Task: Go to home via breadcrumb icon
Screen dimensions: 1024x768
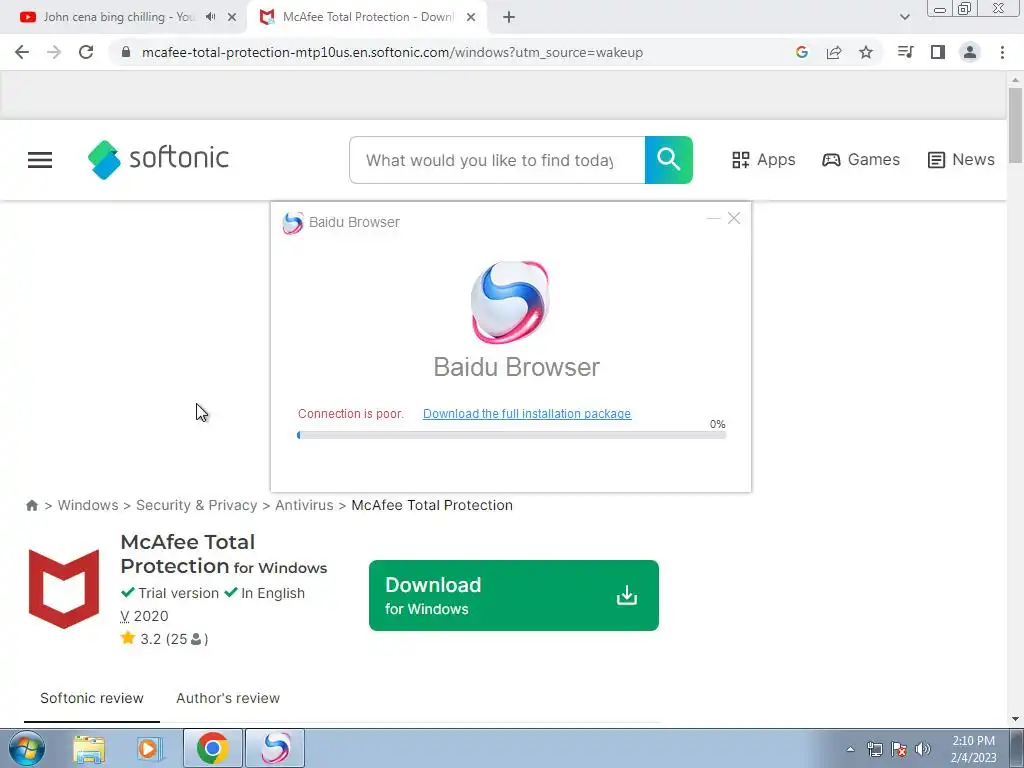Action: [32, 505]
